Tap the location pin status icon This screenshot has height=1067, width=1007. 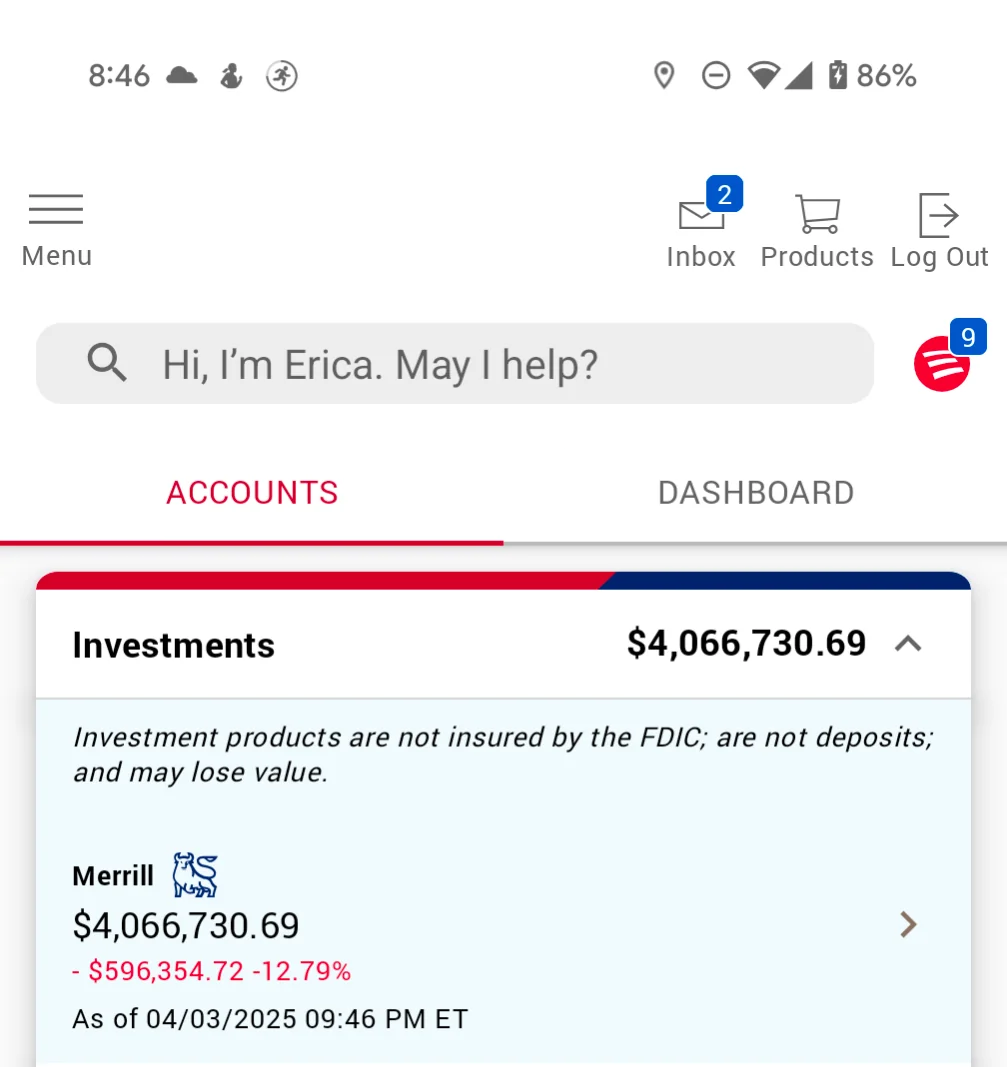coord(664,76)
